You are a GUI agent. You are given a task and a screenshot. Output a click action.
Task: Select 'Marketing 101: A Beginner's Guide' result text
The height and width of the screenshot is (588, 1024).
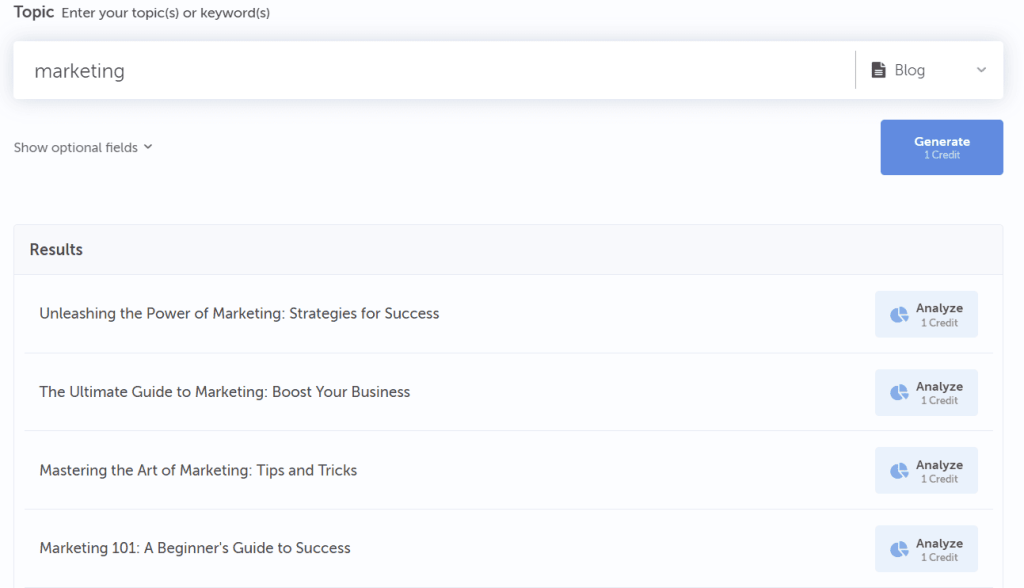[x=195, y=548]
